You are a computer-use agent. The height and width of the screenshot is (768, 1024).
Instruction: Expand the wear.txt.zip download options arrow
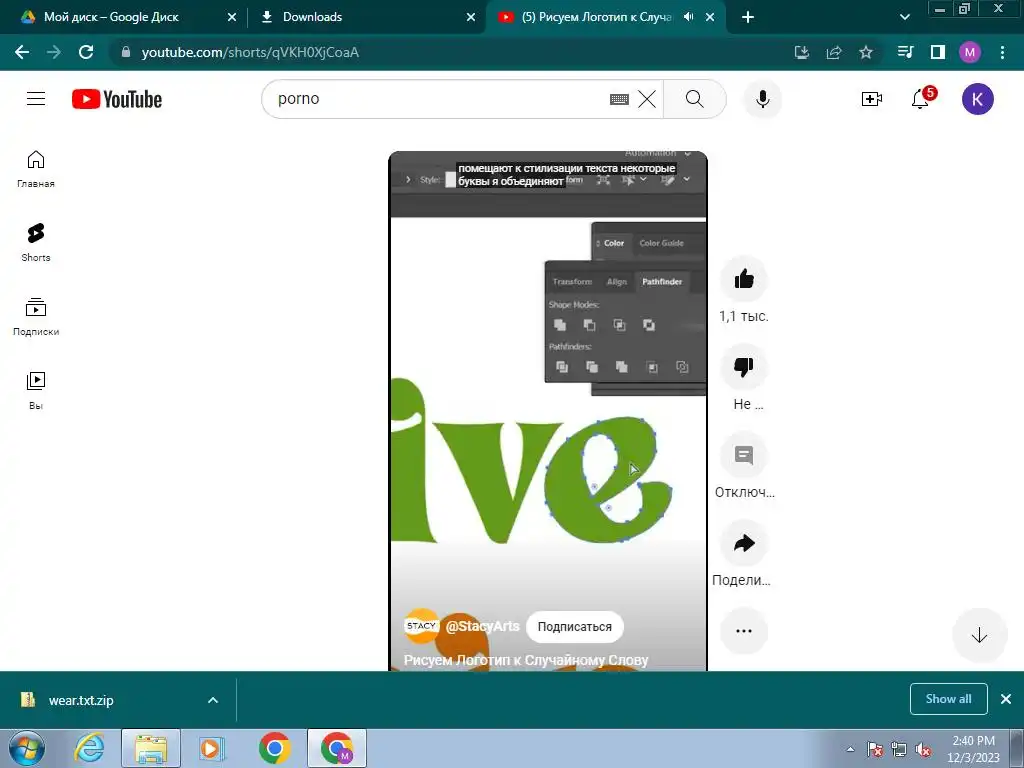[x=213, y=700]
